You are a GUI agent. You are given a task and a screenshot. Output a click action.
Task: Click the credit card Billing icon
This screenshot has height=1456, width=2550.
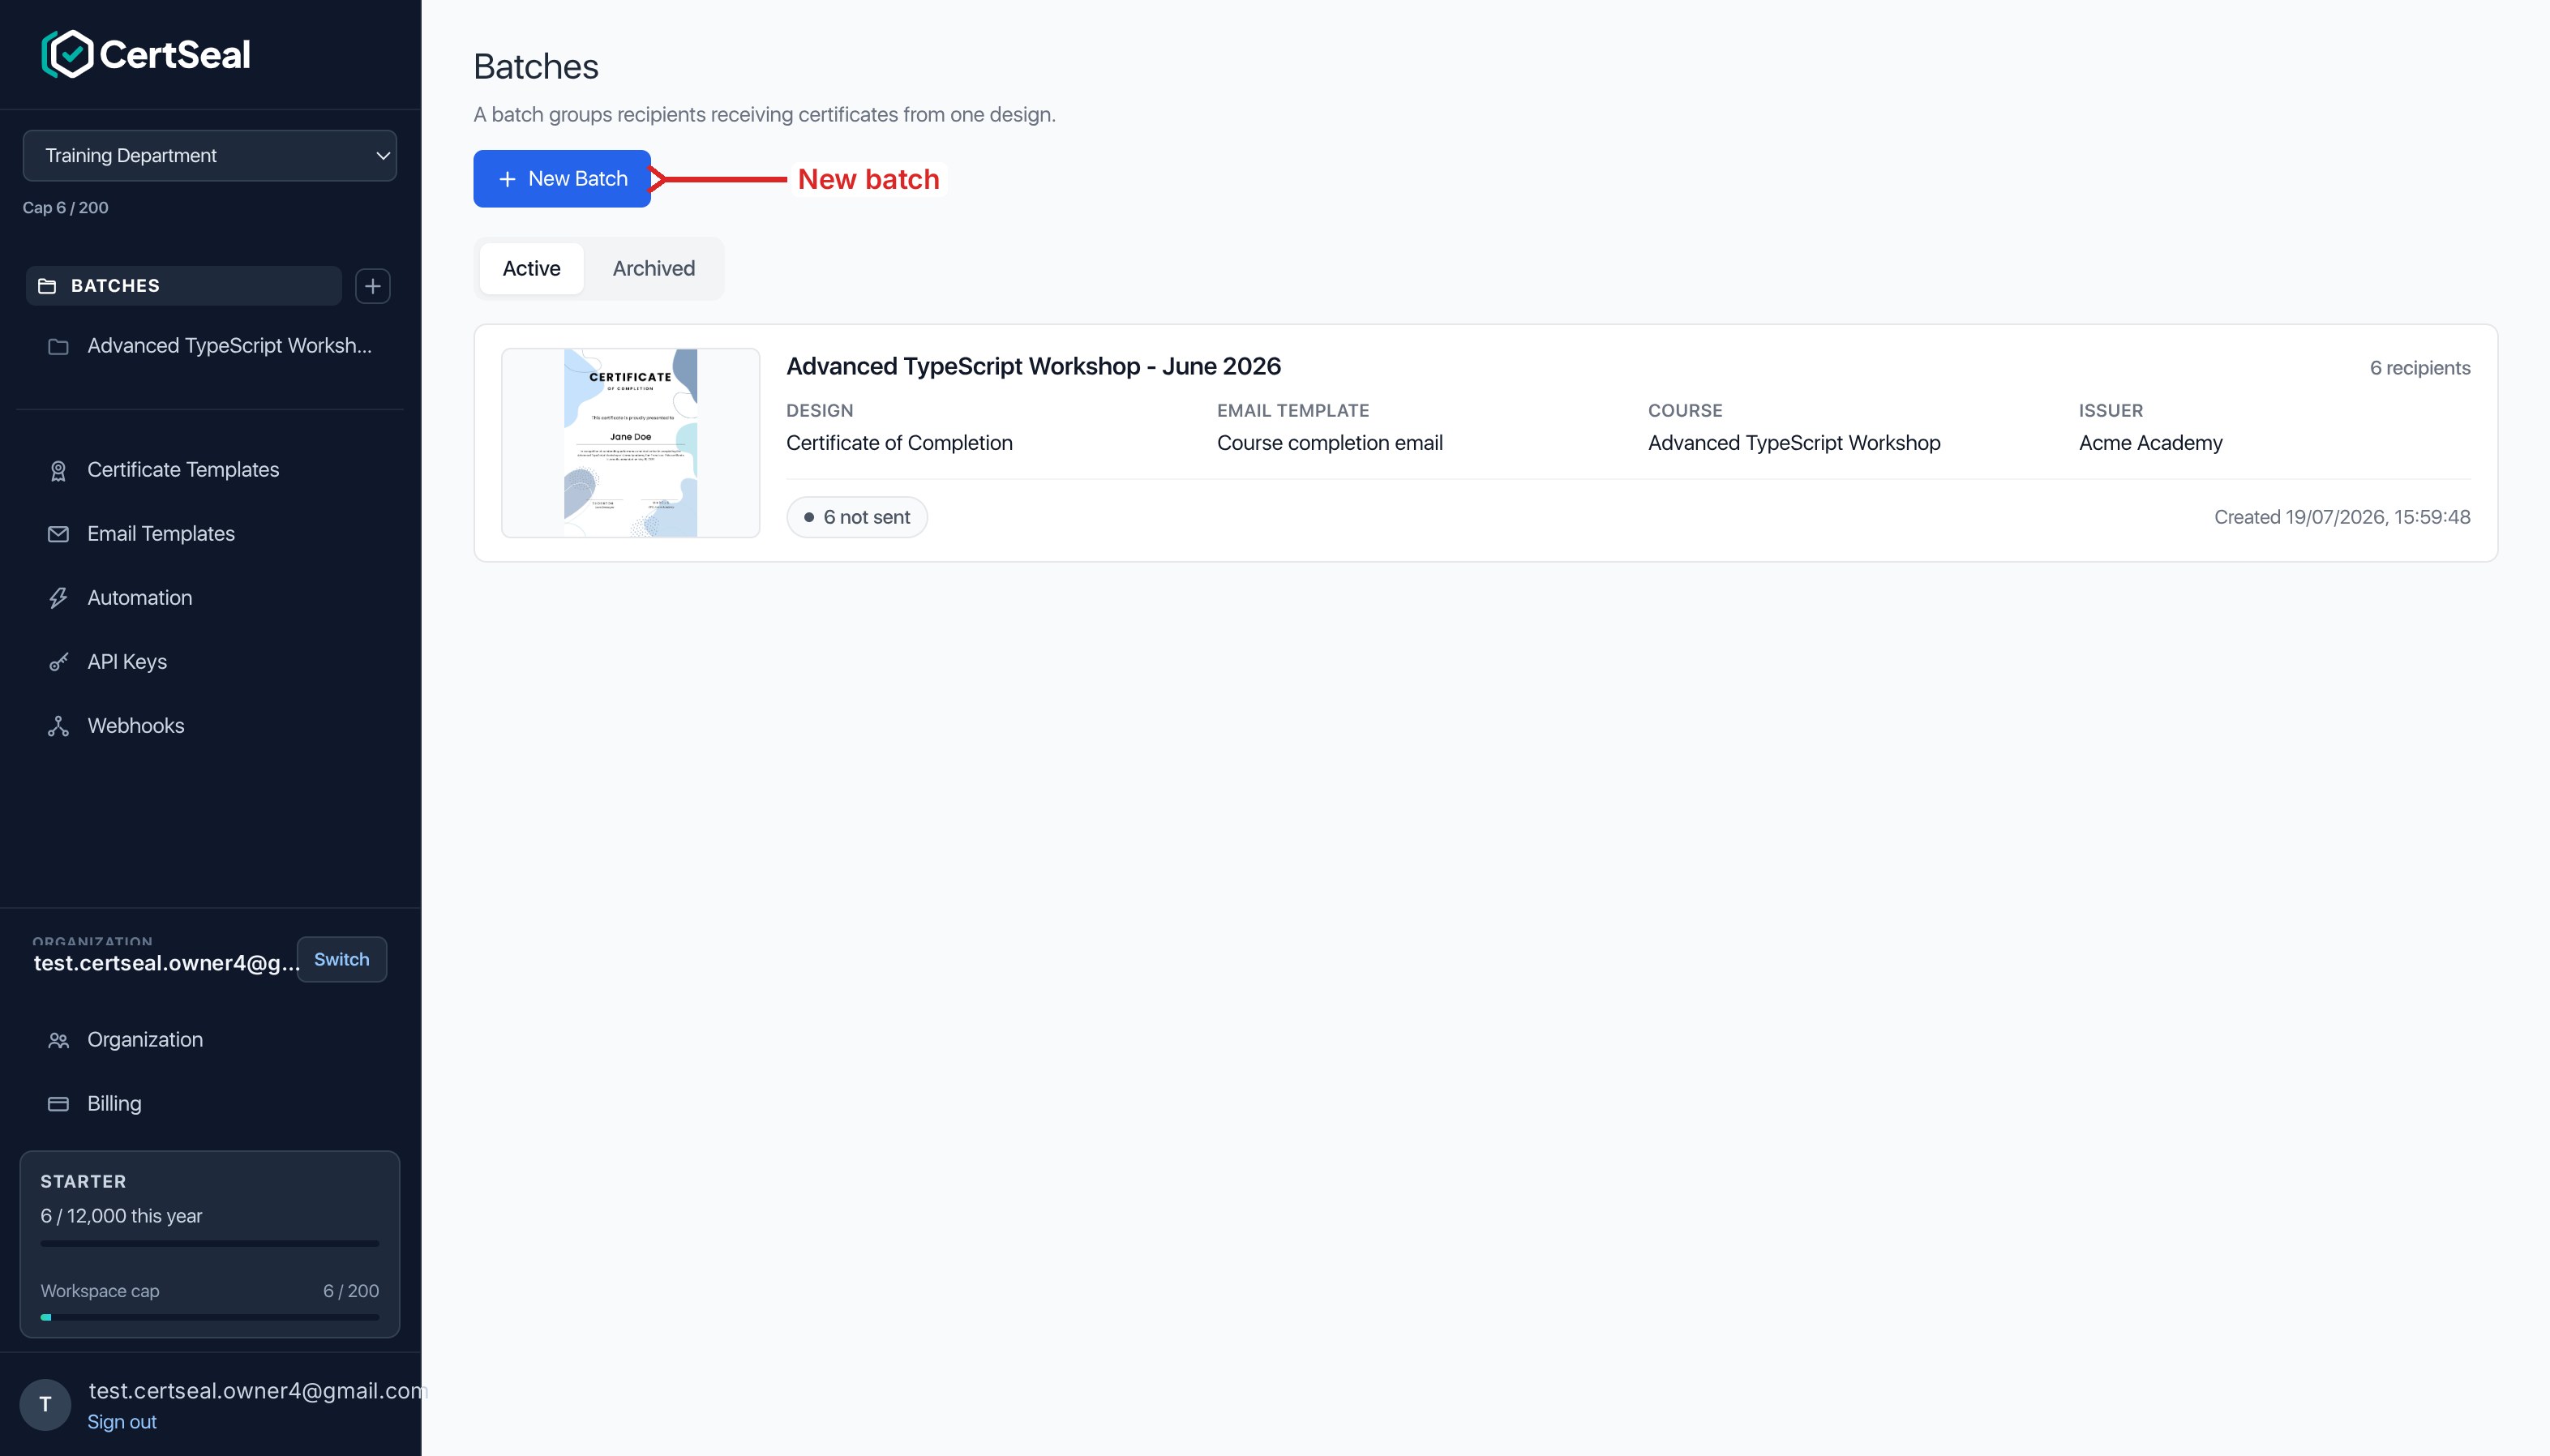[x=58, y=1104]
